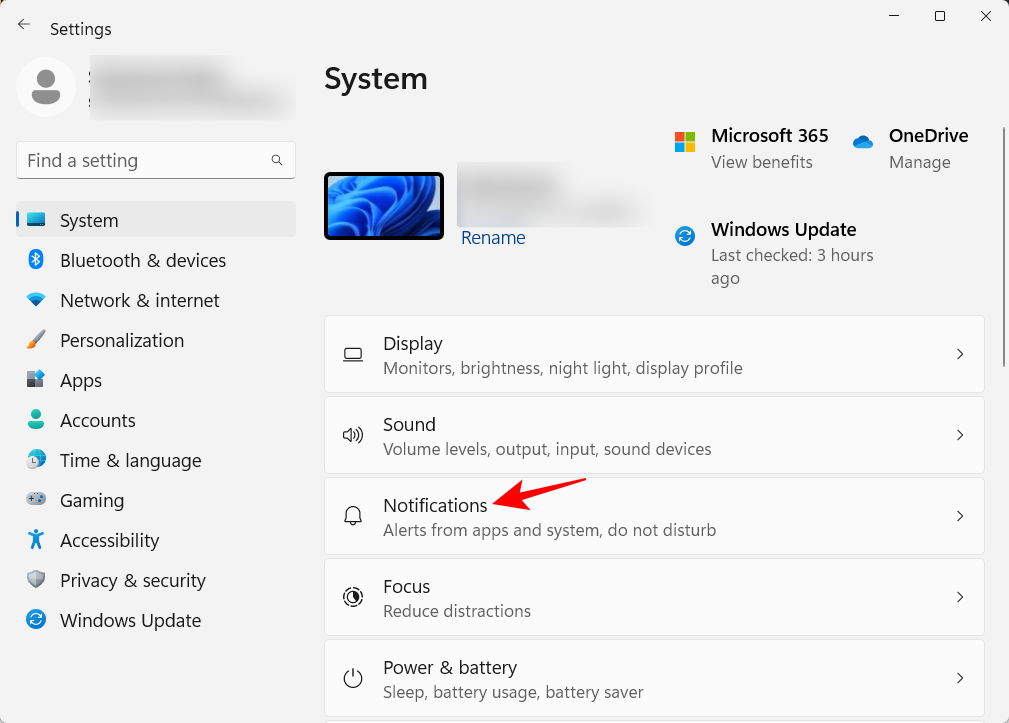The height and width of the screenshot is (723, 1009).
Task: Click the Privacy & security shield icon
Action: coord(36,580)
